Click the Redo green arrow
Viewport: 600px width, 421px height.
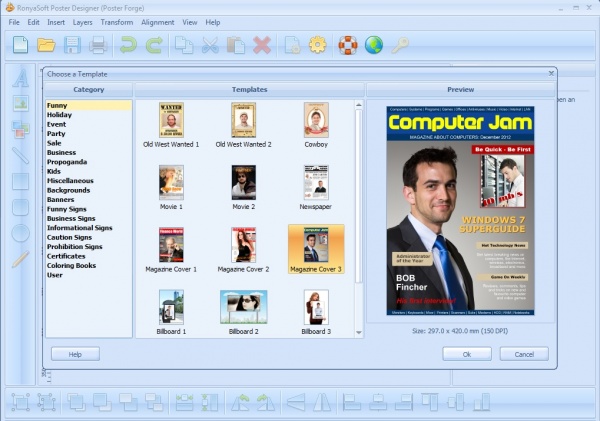pyautogui.click(x=154, y=45)
